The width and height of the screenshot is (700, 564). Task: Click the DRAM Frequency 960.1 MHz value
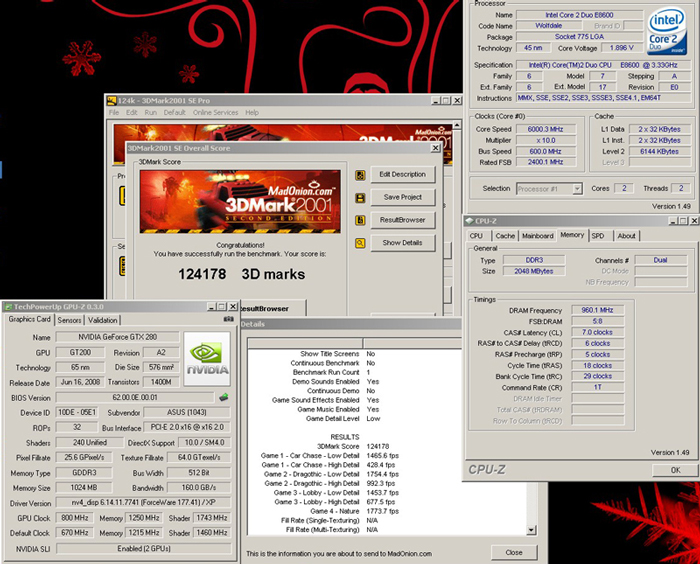click(x=597, y=310)
